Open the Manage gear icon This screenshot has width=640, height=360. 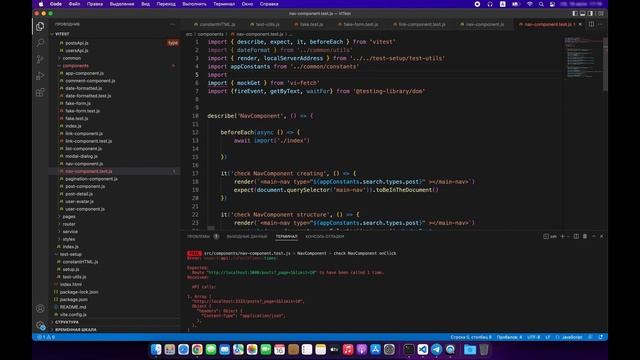(40, 325)
